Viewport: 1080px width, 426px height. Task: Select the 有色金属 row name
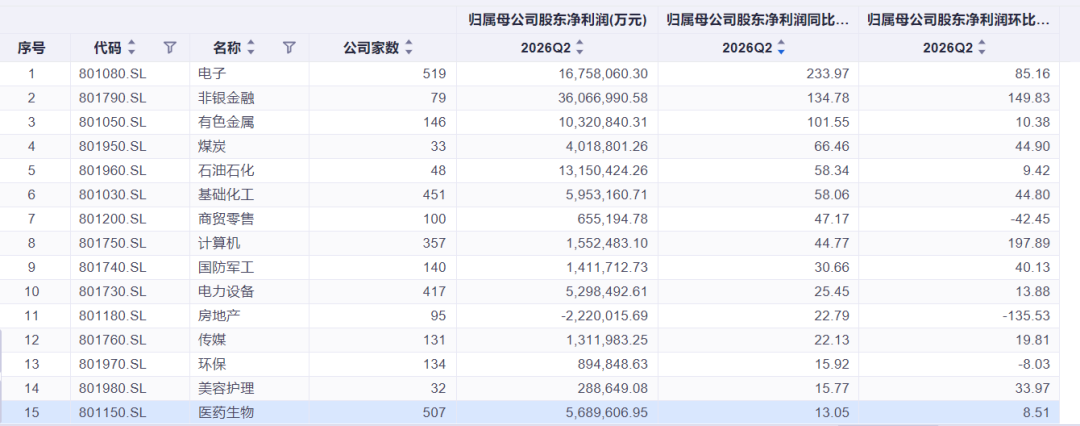[x=226, y=122]
